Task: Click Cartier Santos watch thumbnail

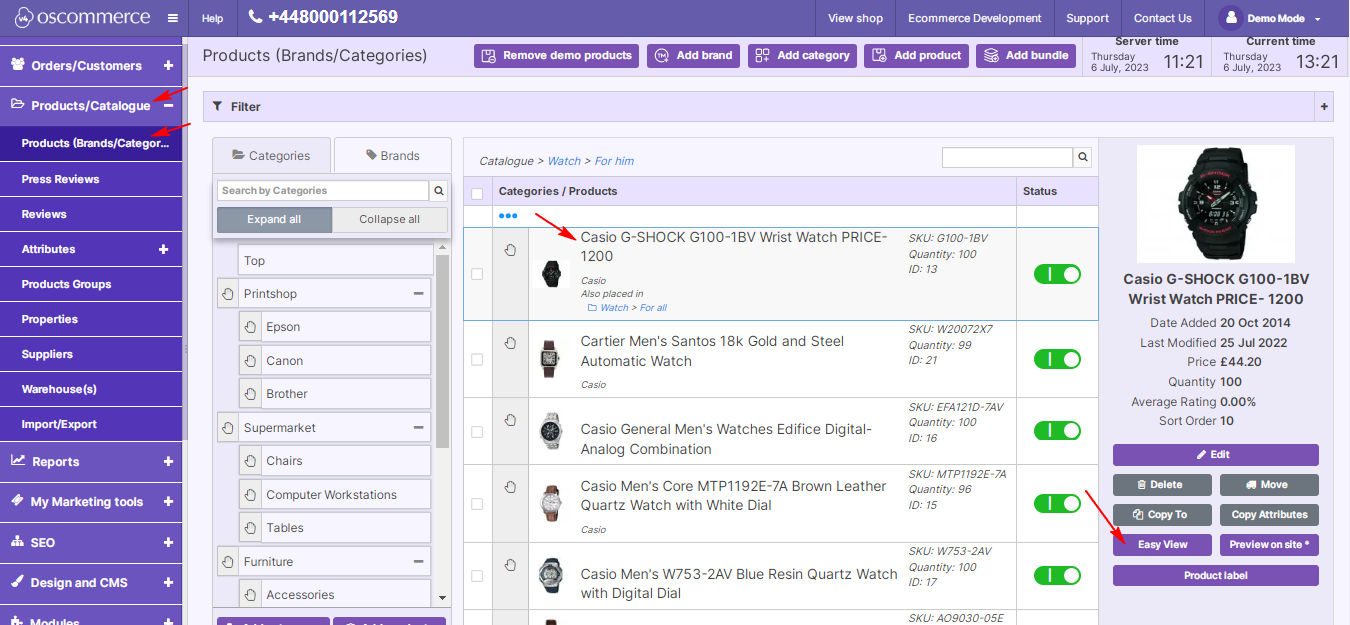Action: [549, 359]
